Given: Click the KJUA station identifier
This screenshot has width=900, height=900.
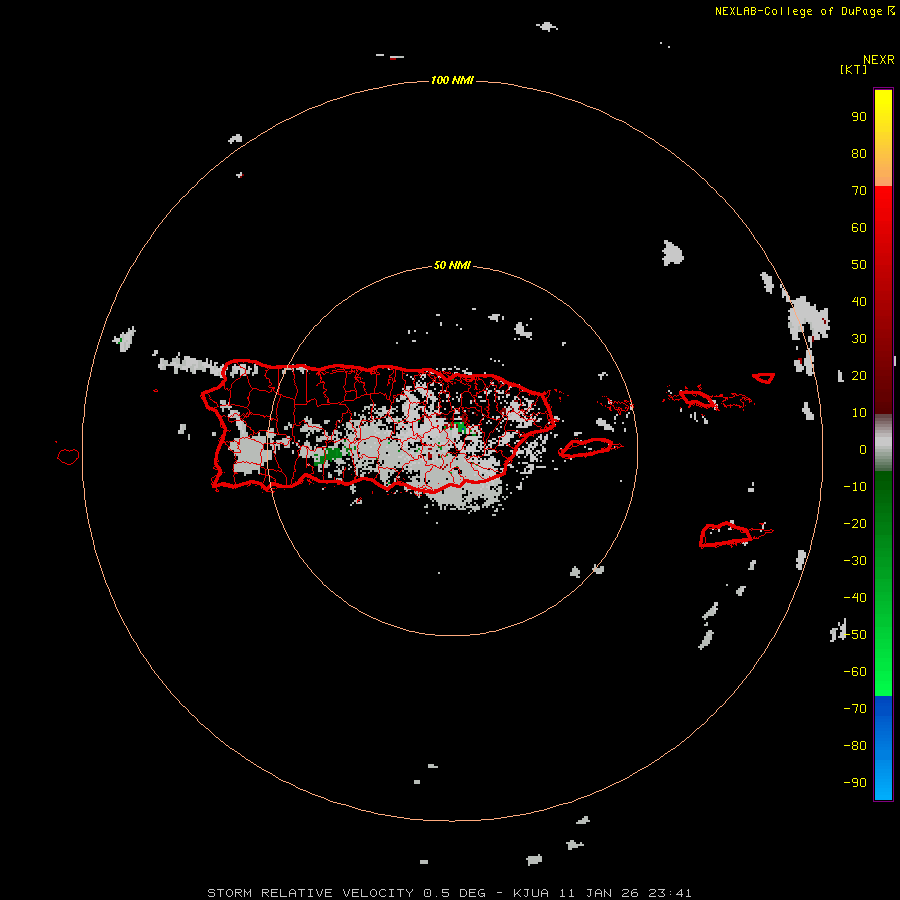Looking at the screenshot, I should pyautogui.click(x=530, y=893).
